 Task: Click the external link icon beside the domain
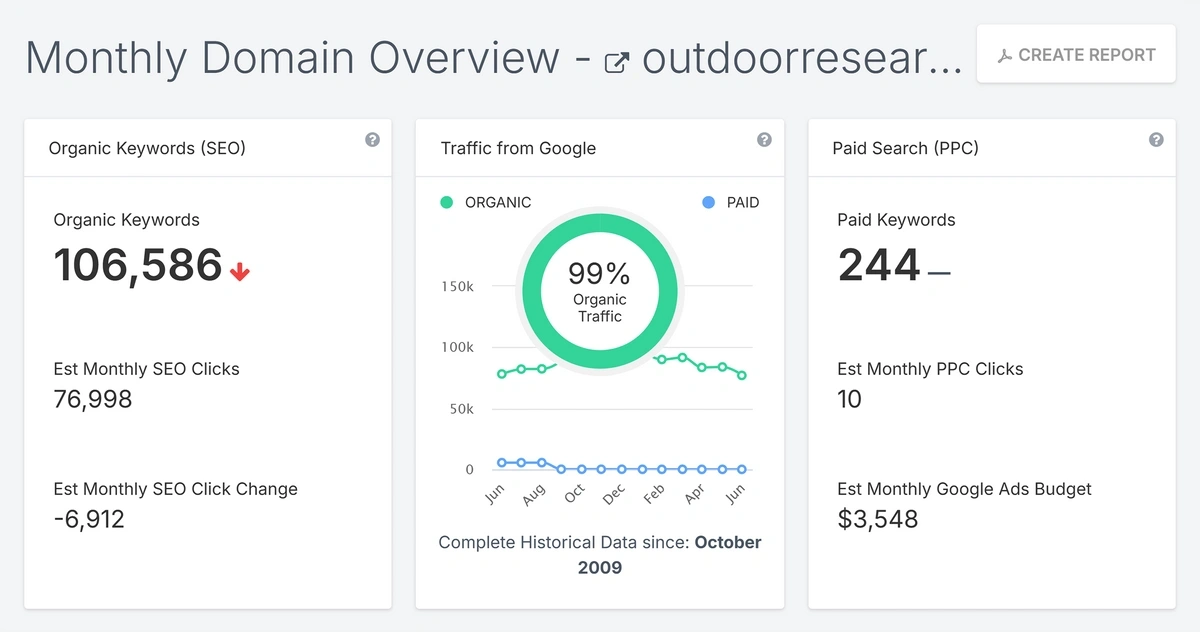tap(618, 64)
